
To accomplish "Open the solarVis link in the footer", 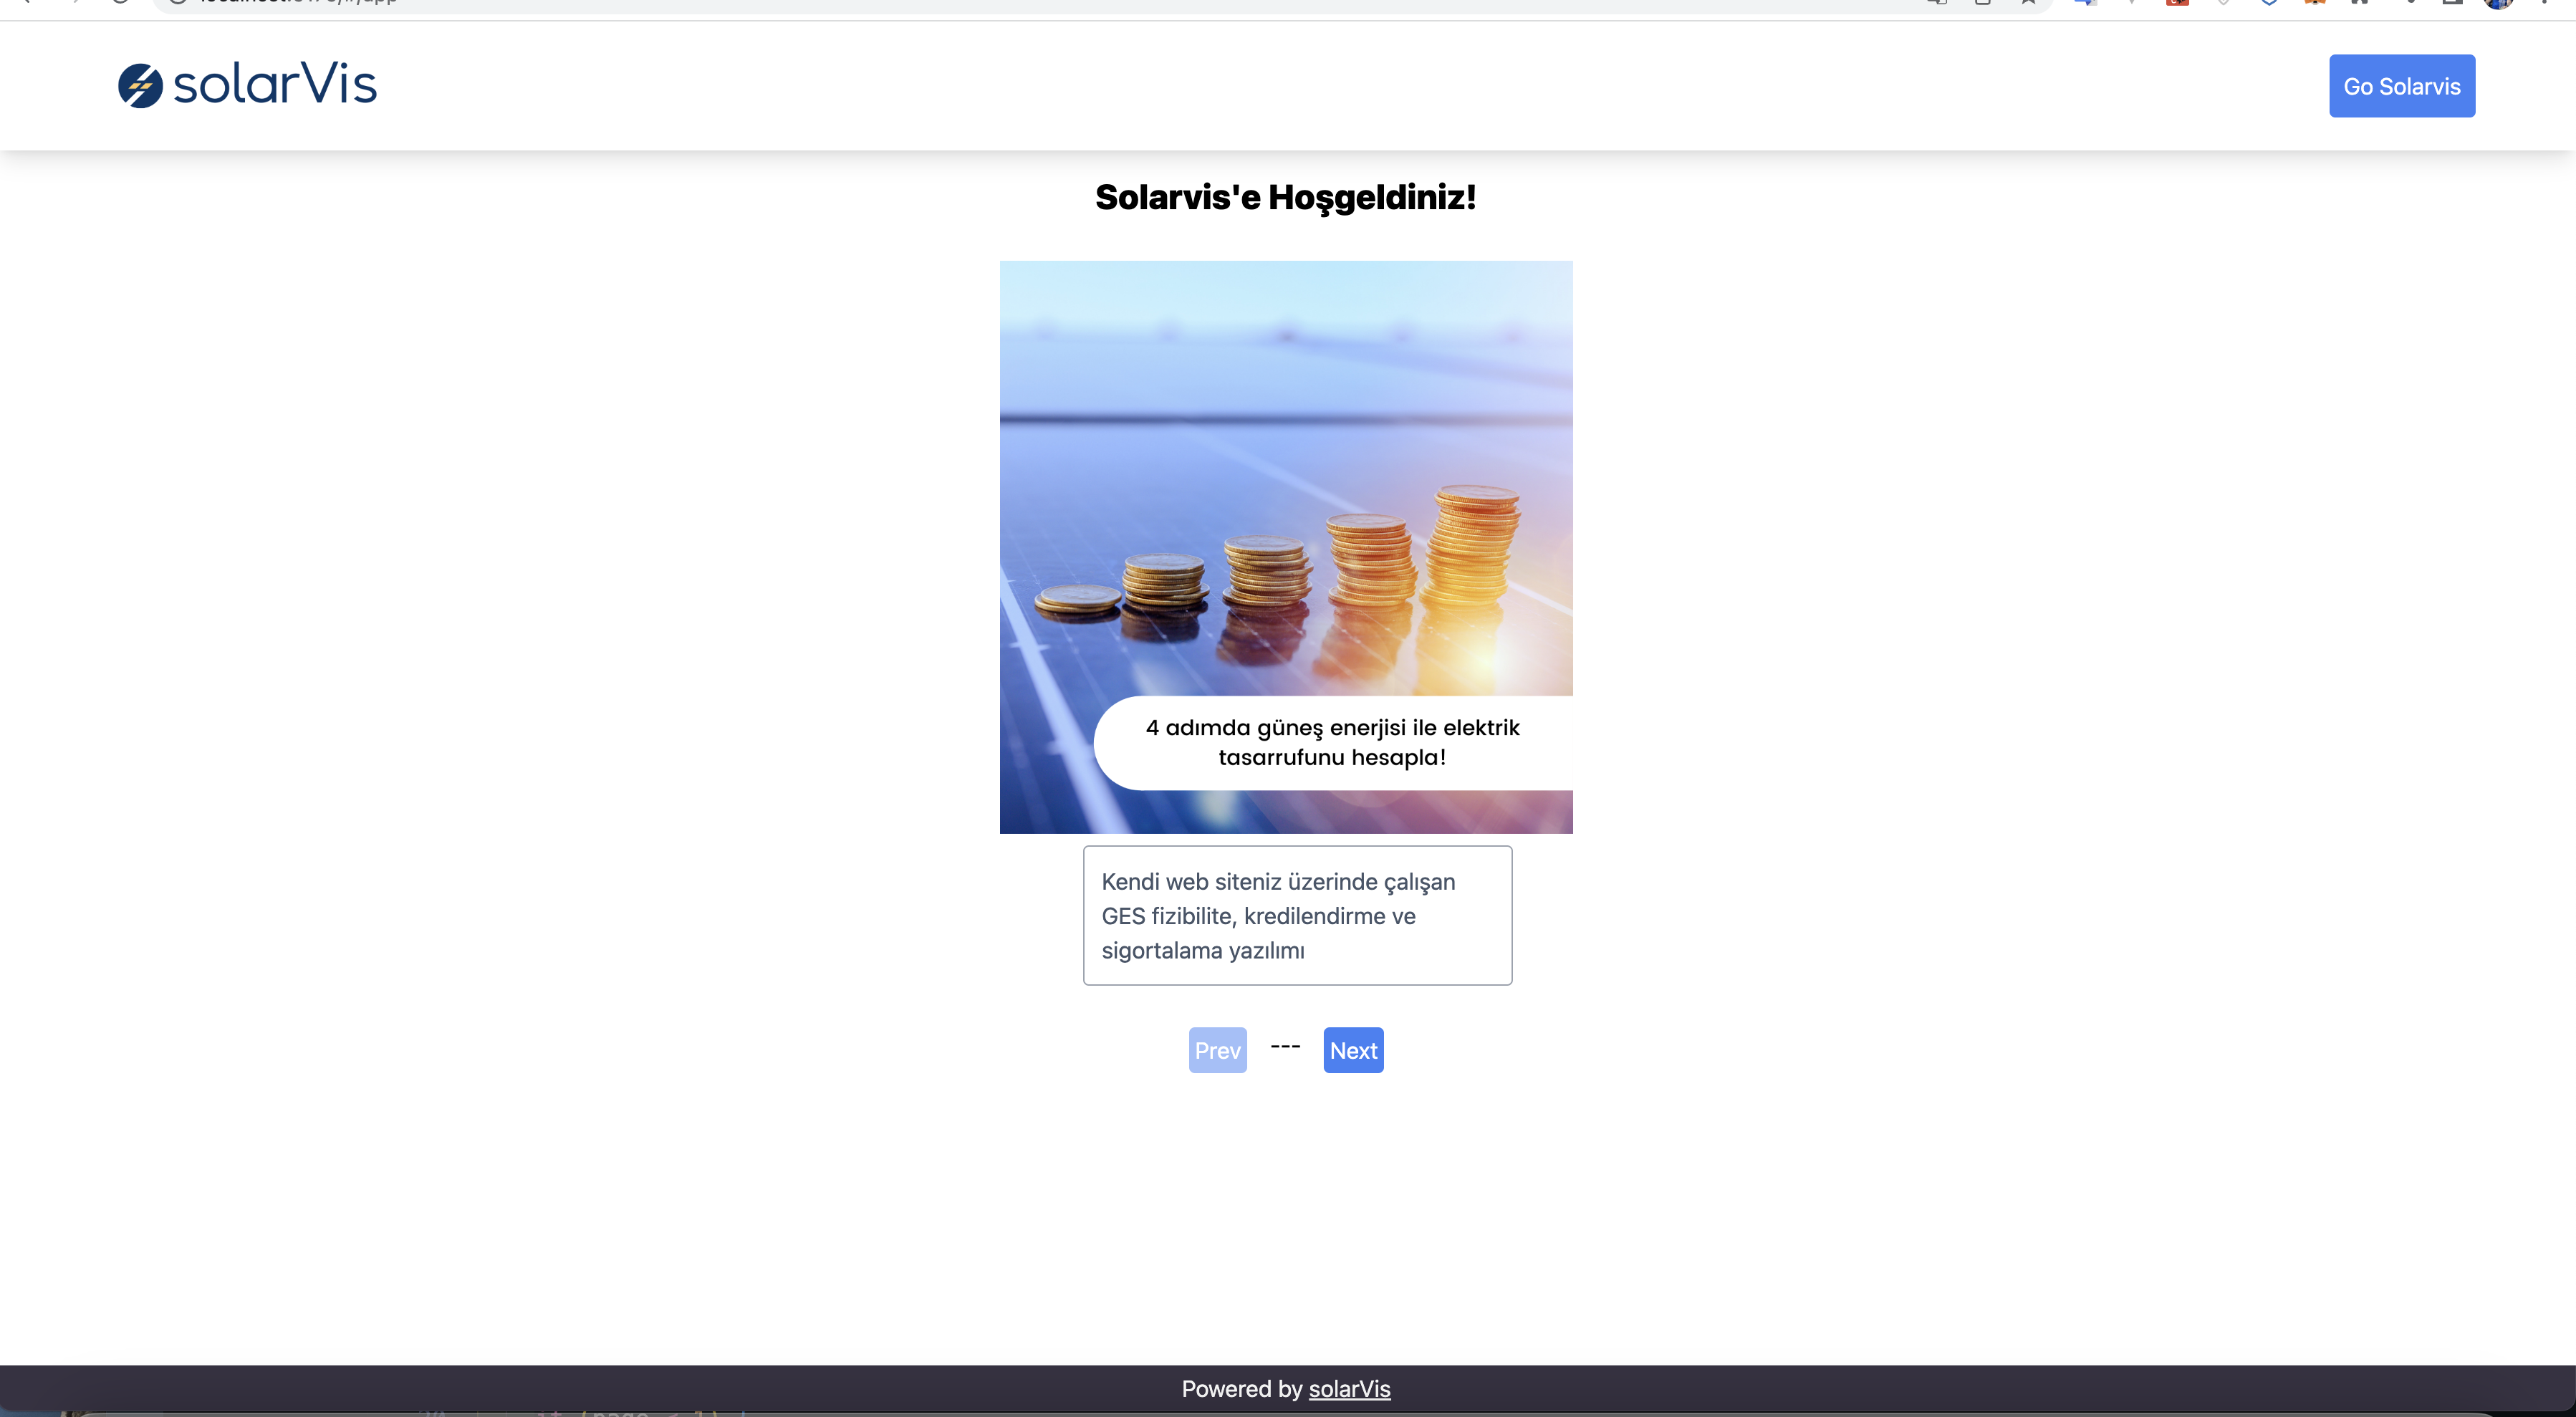I will tap(1349, 1388).
